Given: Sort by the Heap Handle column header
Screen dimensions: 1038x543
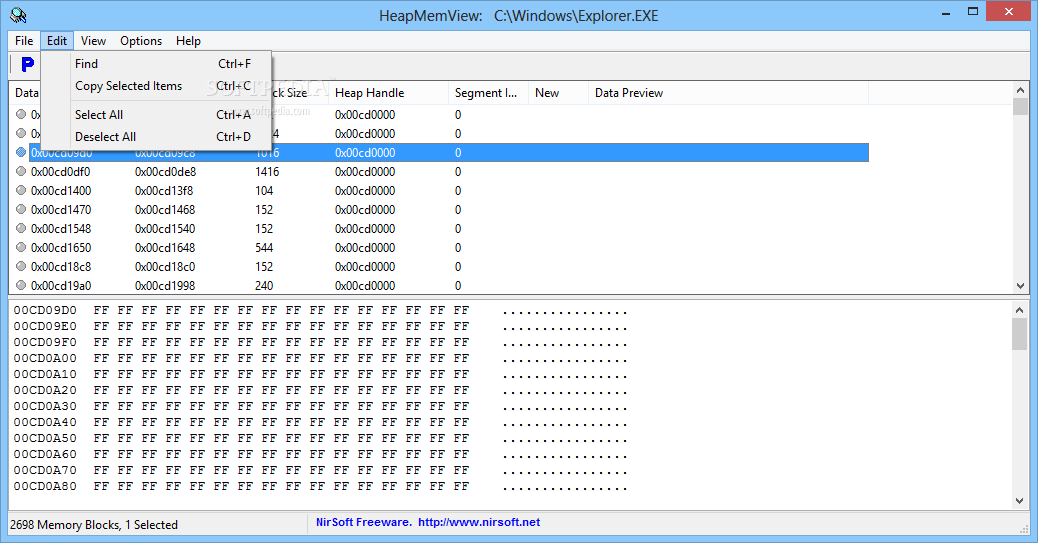Looking at the screenshot, I should pos(388,93).
